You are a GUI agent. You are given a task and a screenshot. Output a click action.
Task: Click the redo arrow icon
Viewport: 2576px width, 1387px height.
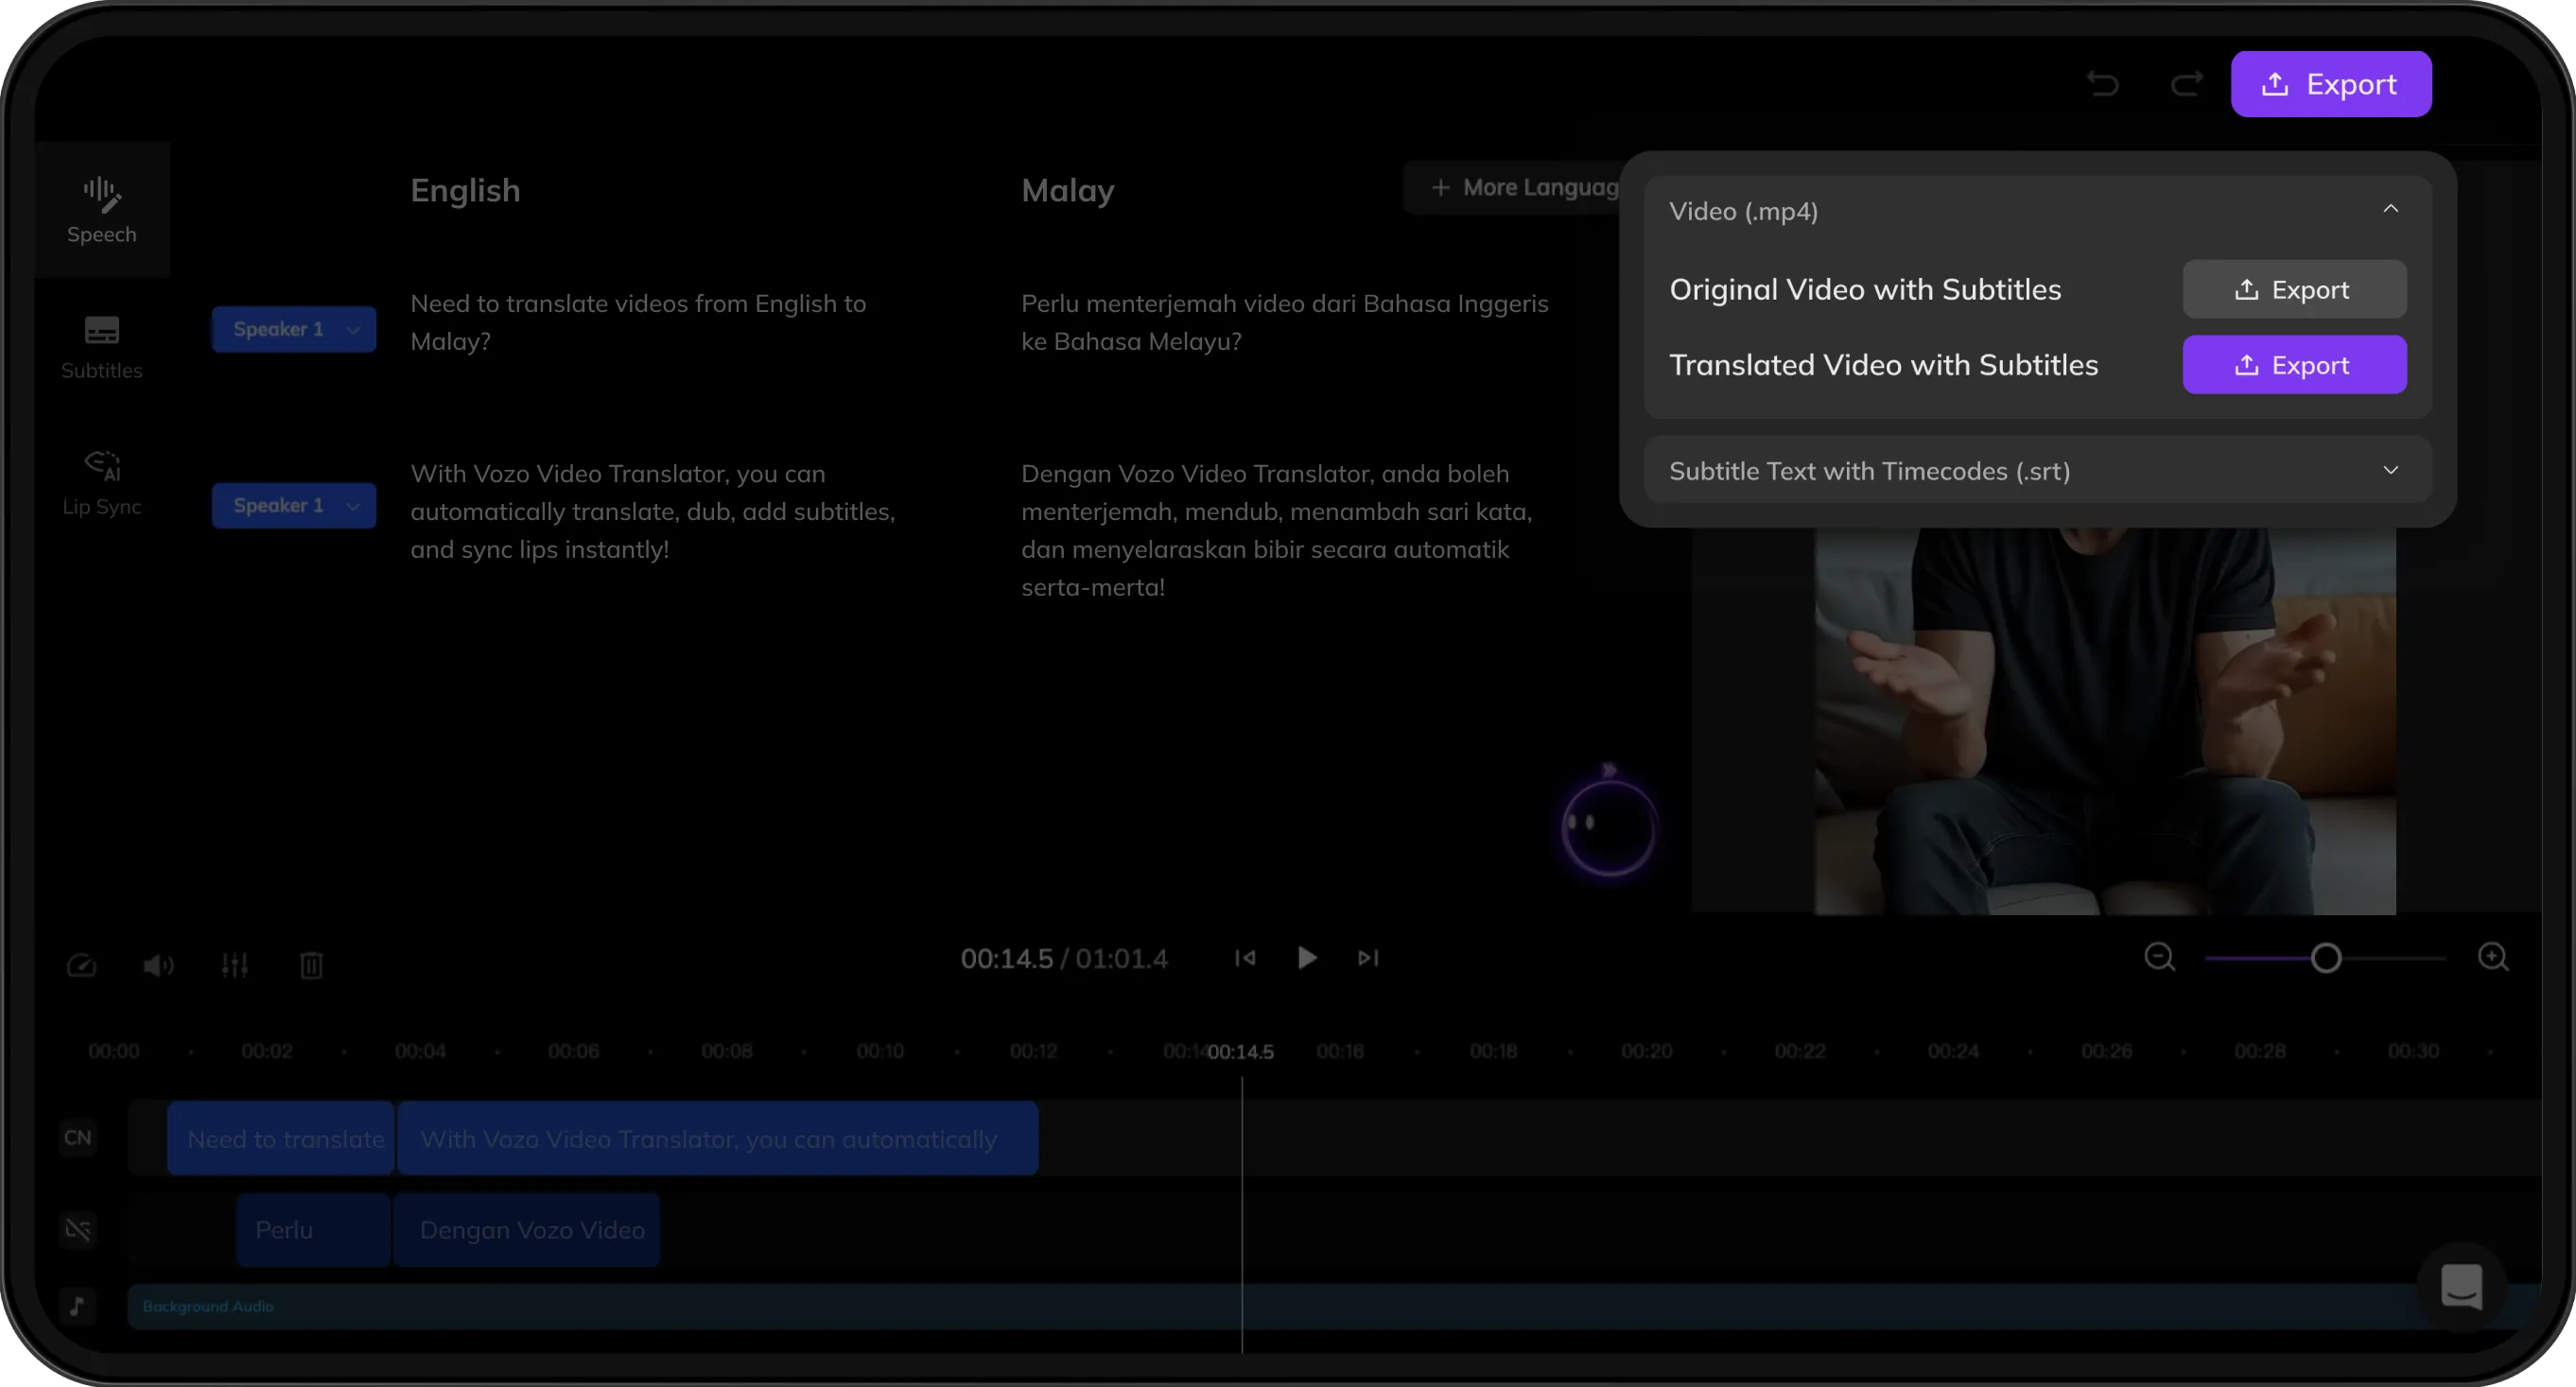pos(2186,84)
